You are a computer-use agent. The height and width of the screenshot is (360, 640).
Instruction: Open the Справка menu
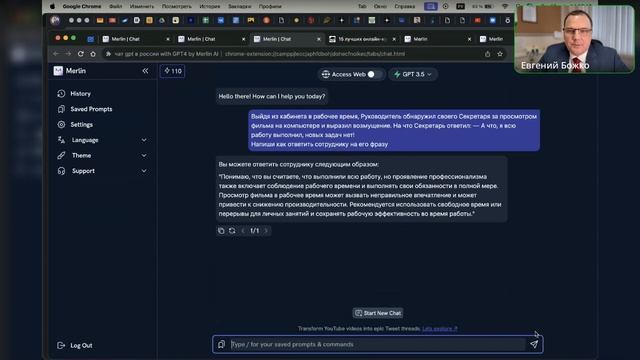pyautogui.click(x=404, y=6)
